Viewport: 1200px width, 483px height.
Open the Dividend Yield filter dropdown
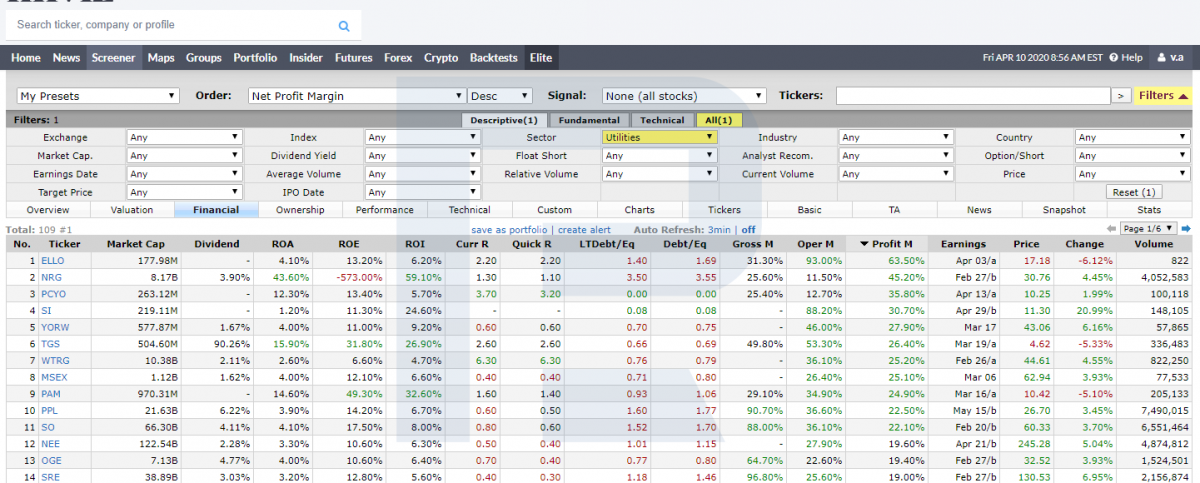[x=422, y=156]
